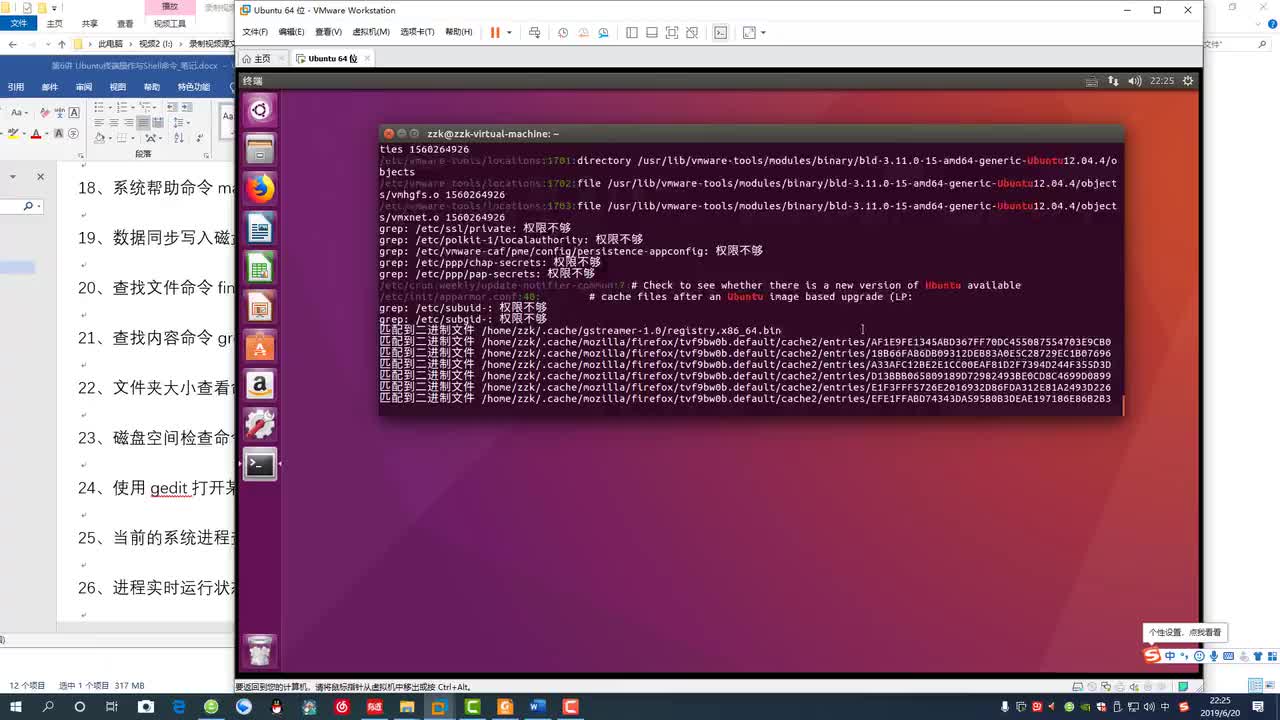Expand VMware power options dropdown arrow
This screenshot has width=1280, height=720.
(x=509, y=32)
